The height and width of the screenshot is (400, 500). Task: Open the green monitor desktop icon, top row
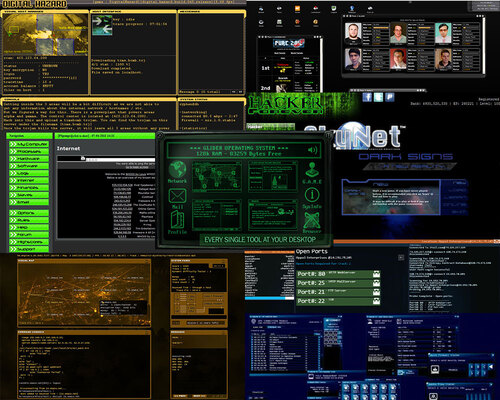[334, 9]
